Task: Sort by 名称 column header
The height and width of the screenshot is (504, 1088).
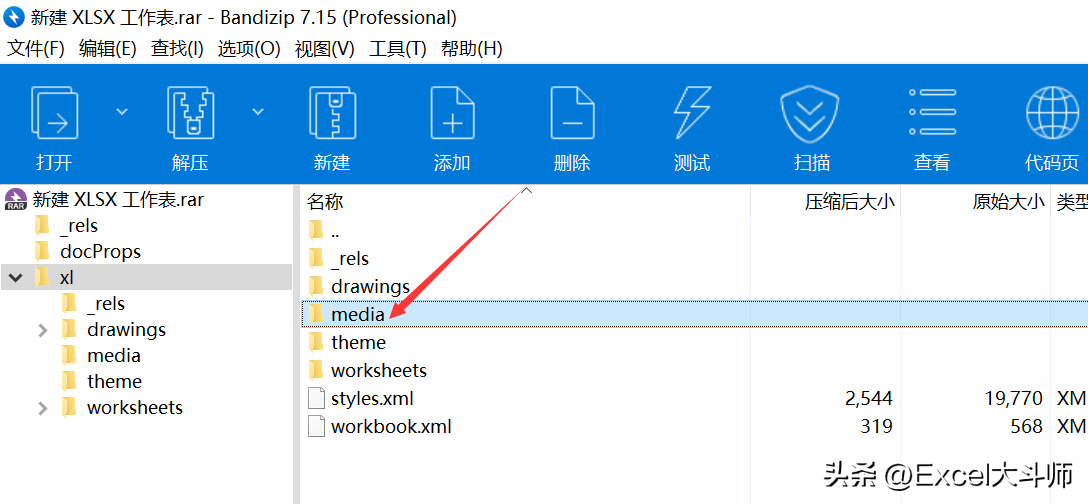Action: (x=325, y=201)
